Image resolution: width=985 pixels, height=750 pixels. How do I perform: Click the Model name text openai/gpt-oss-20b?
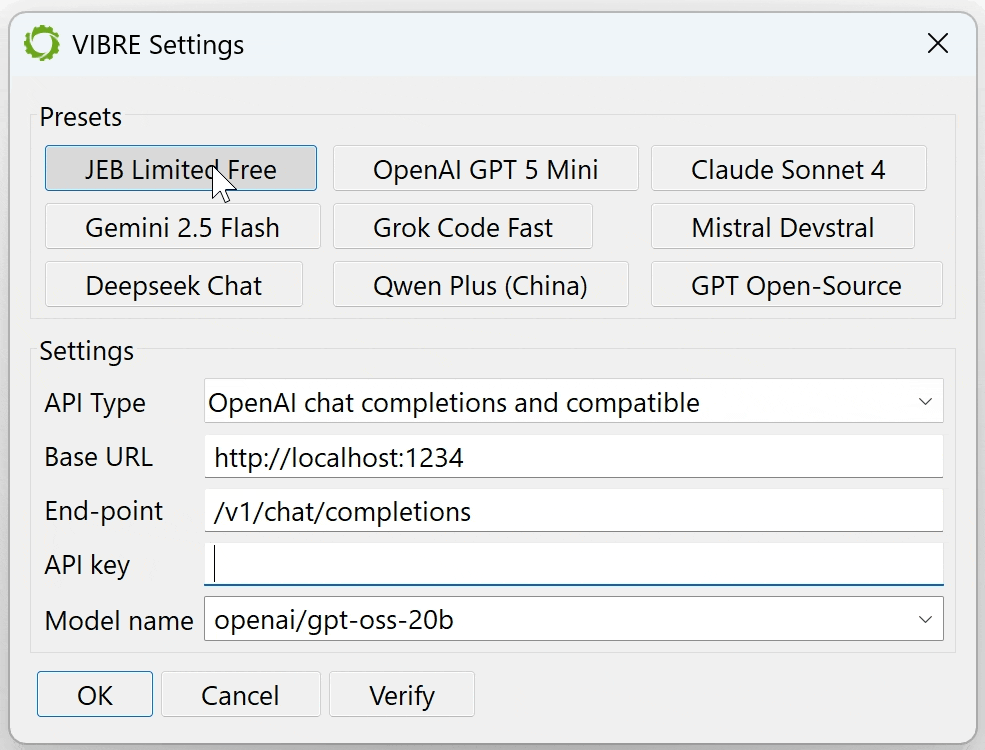[334, 620]
